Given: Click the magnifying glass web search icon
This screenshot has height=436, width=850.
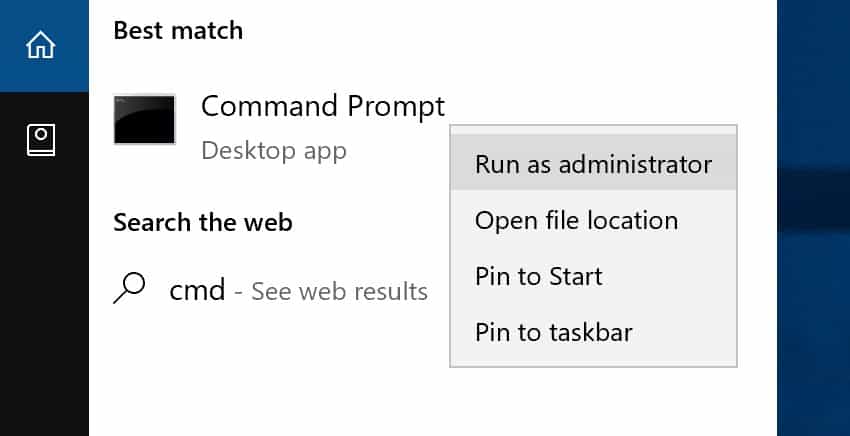Looking at the screenshot, I should [129, 288].
